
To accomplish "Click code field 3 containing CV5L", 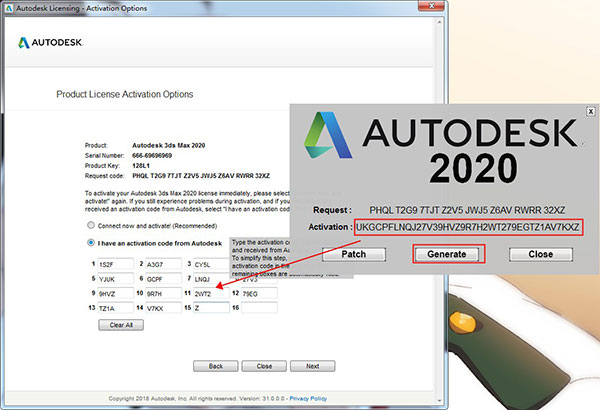I will coord(214,265).
